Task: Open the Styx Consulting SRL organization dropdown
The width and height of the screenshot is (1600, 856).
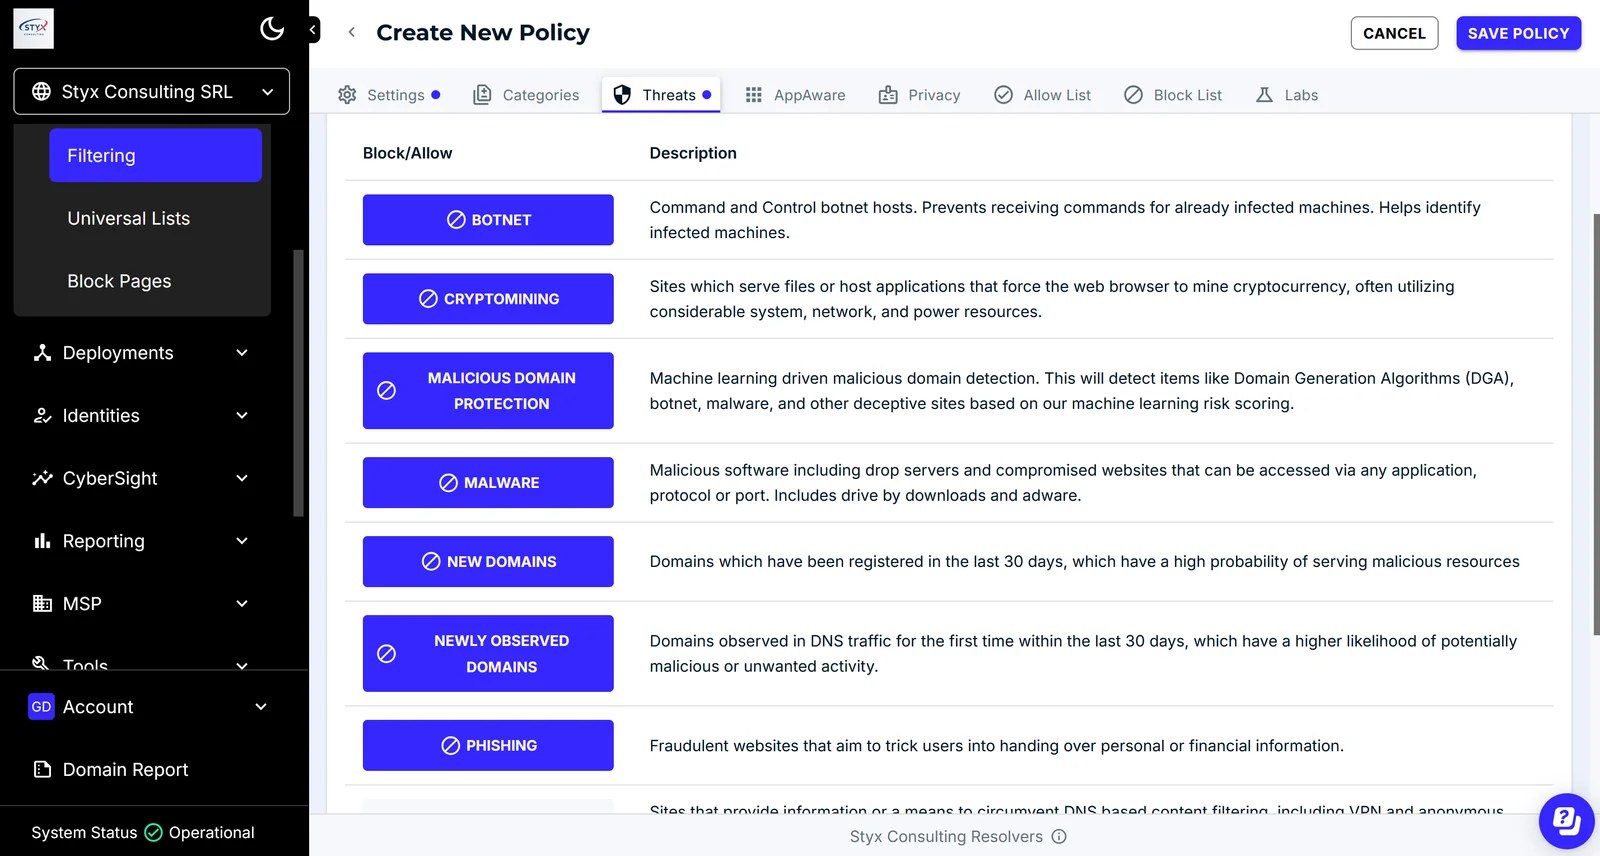Action: pyautogui.click(x=152, y=92)
